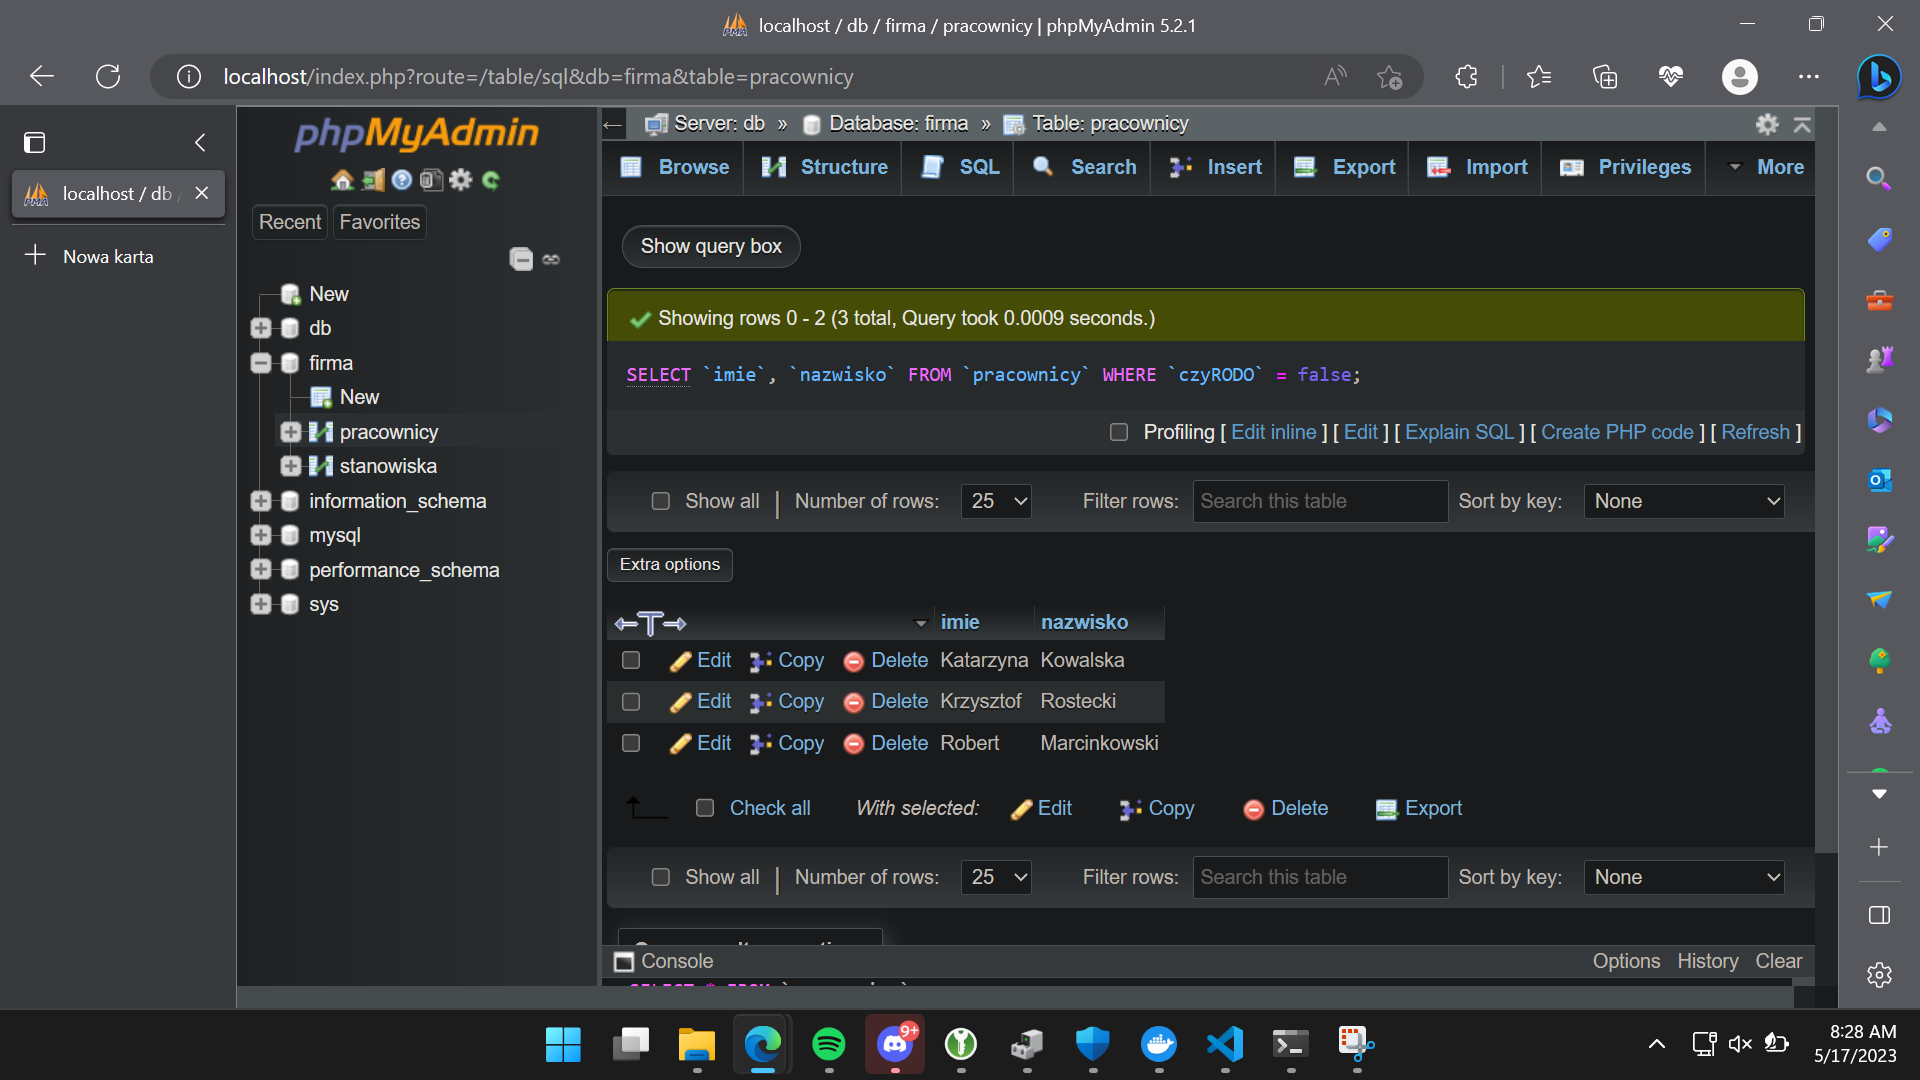
Task: Check lower Show all checkbox
Action: (x=661, y=878)
